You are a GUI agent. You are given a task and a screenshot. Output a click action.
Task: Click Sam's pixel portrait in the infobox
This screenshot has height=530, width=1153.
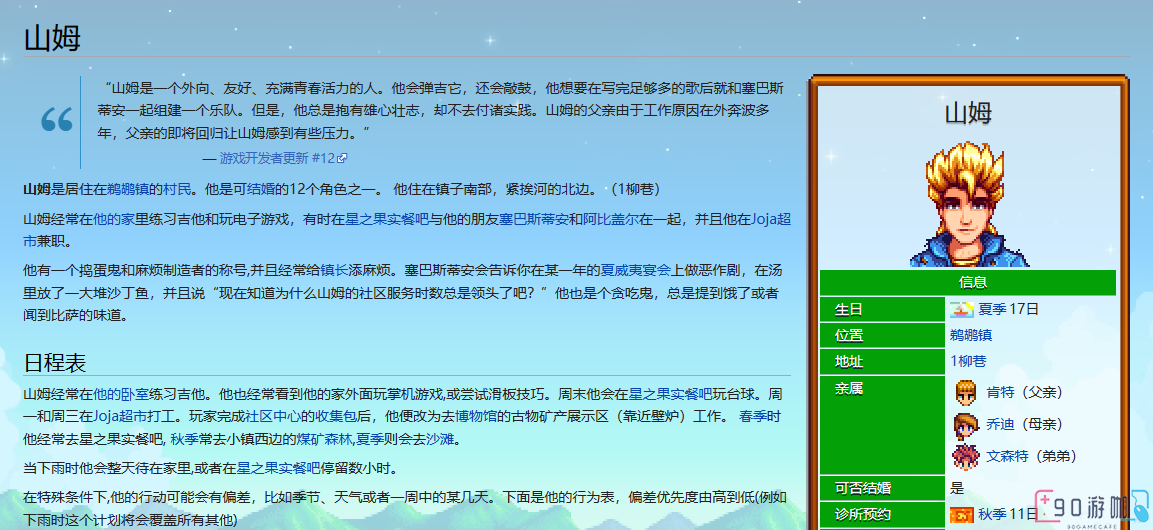(968, 203)
